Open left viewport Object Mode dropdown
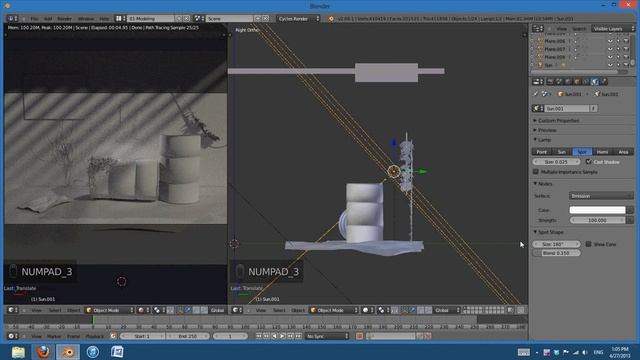This screenshot has width=640, height=360. (x=109, y=310)
